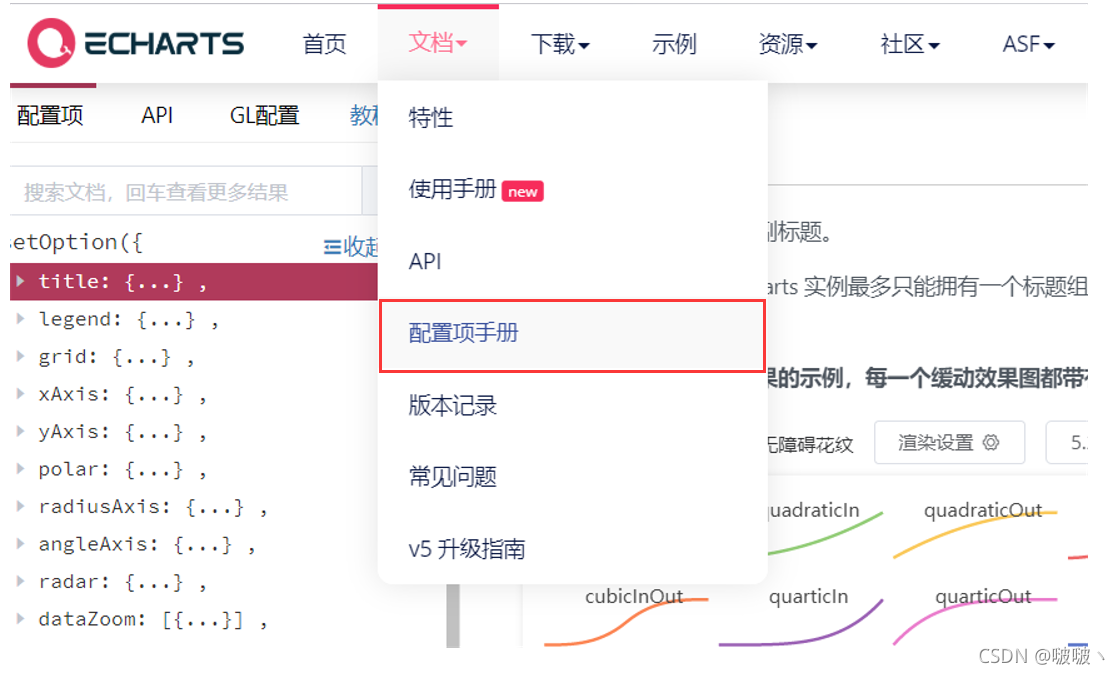Expand the yAxis option arrow
Image resolution: width=1120 pixels, height=674 pixels.
point(21,431)
